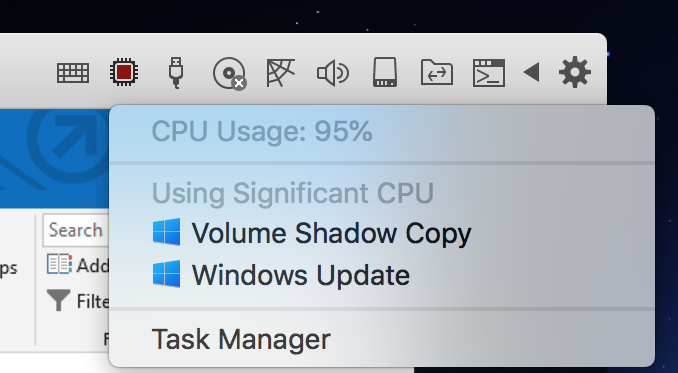Collapse the status icons with the left arrow

pos(531,72)
